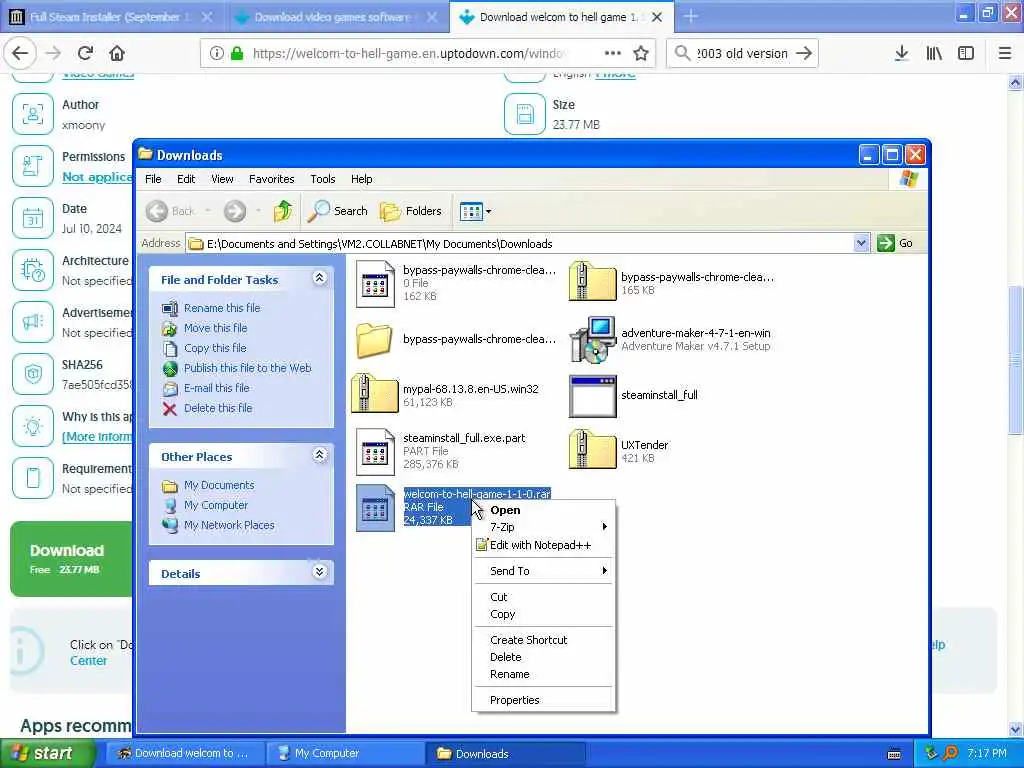
Task: Select bypass-paywalls 0 File icon
Action: 376,283
